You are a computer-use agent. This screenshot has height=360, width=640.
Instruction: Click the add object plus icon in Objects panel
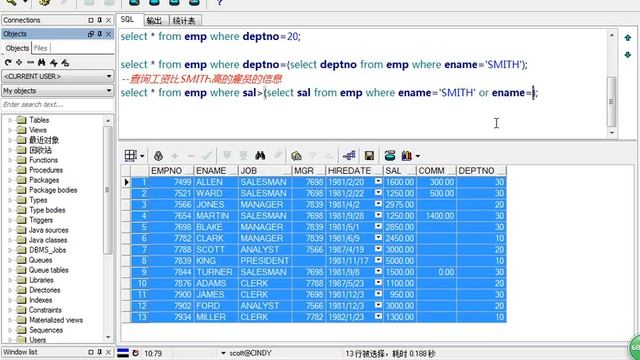(19, 62)
